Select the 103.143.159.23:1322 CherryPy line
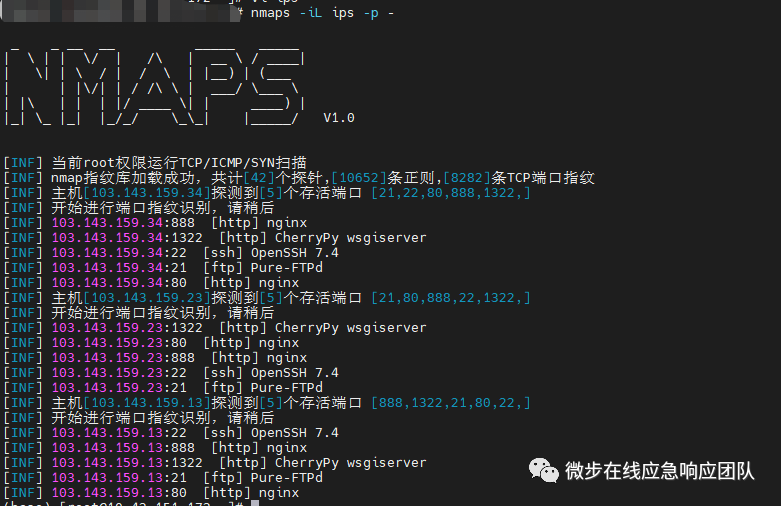Image resolution: width=781 pixels, height=506 pixels. [x=215, y=328]
